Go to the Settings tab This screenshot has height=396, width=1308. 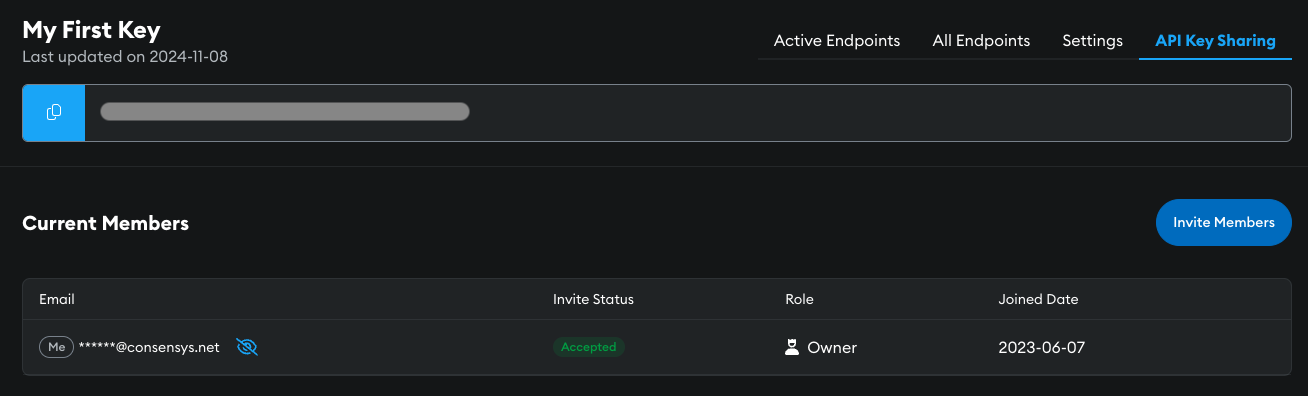[x=1092, y=41]
